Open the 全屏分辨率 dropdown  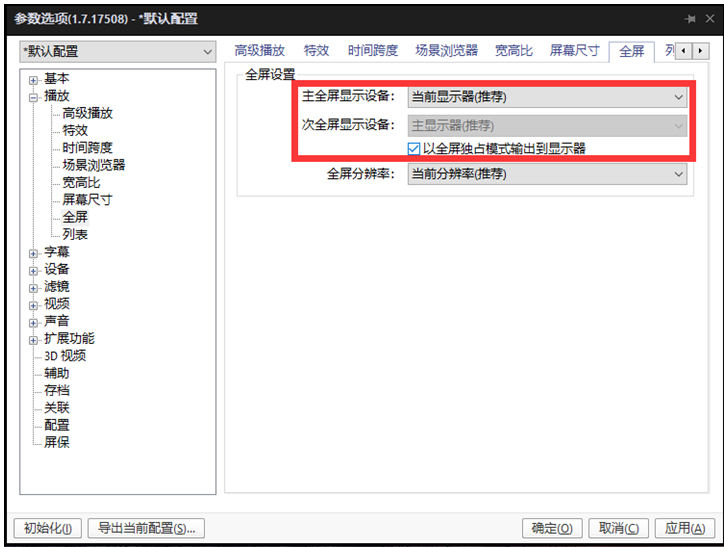[x=547, y=174]
